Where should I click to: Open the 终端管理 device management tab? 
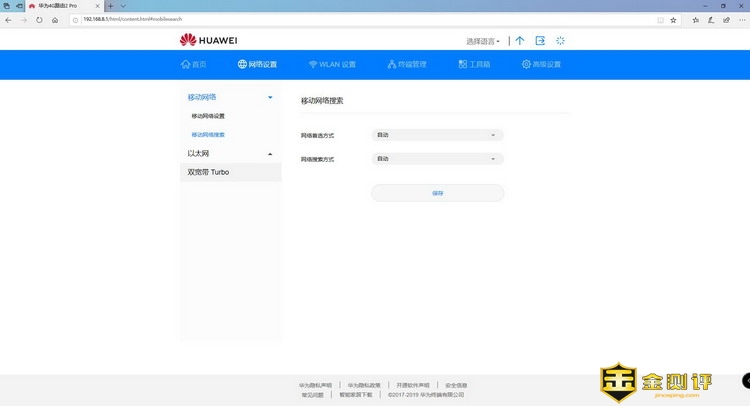click(406, 65)
